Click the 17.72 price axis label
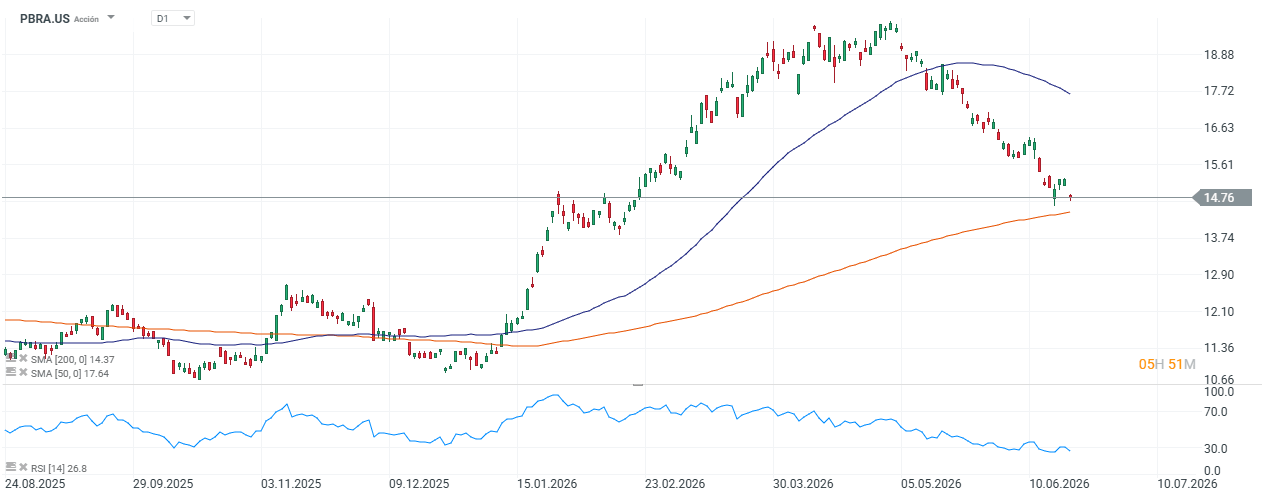The height and width of the screenshot is (501, 1264). coord(1219,91)
